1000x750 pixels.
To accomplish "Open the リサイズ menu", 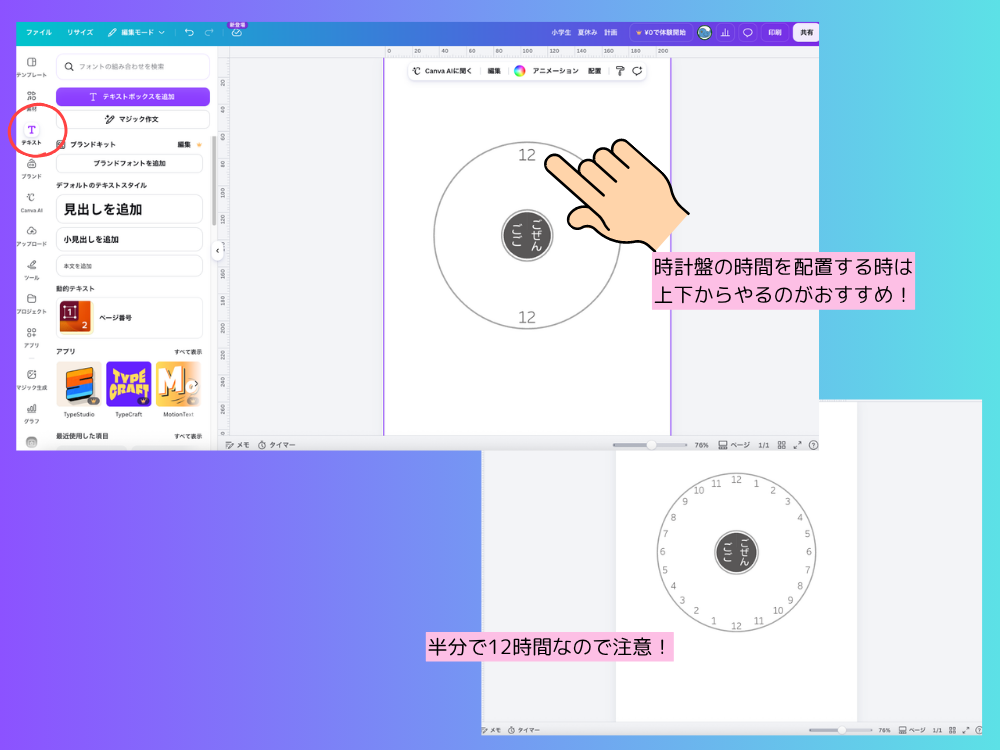I will pos(80,33).
